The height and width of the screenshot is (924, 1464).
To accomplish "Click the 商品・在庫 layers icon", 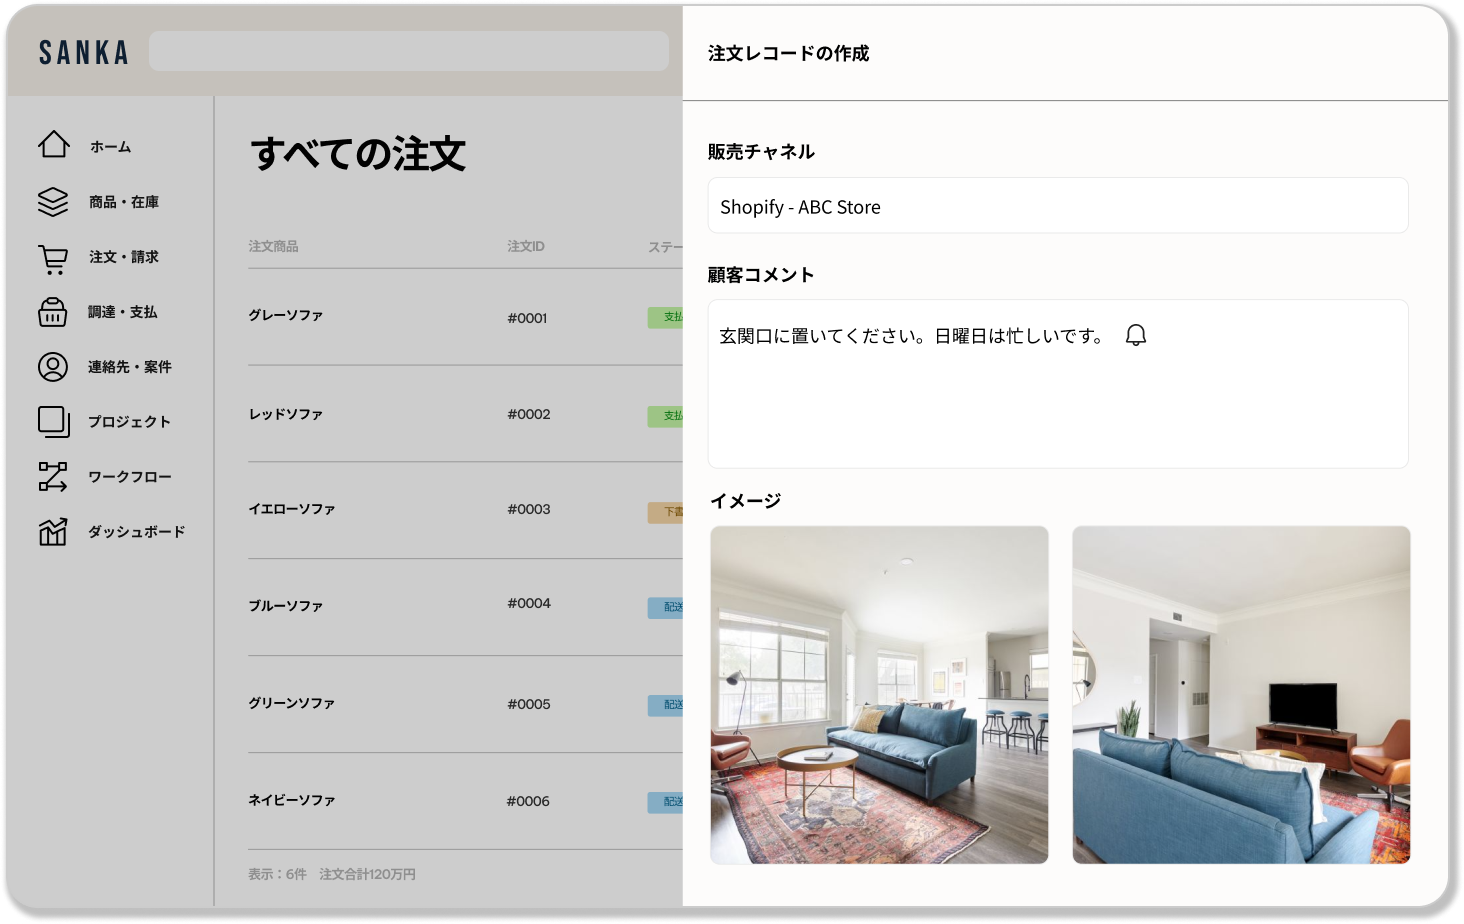I will click(53, 202).
